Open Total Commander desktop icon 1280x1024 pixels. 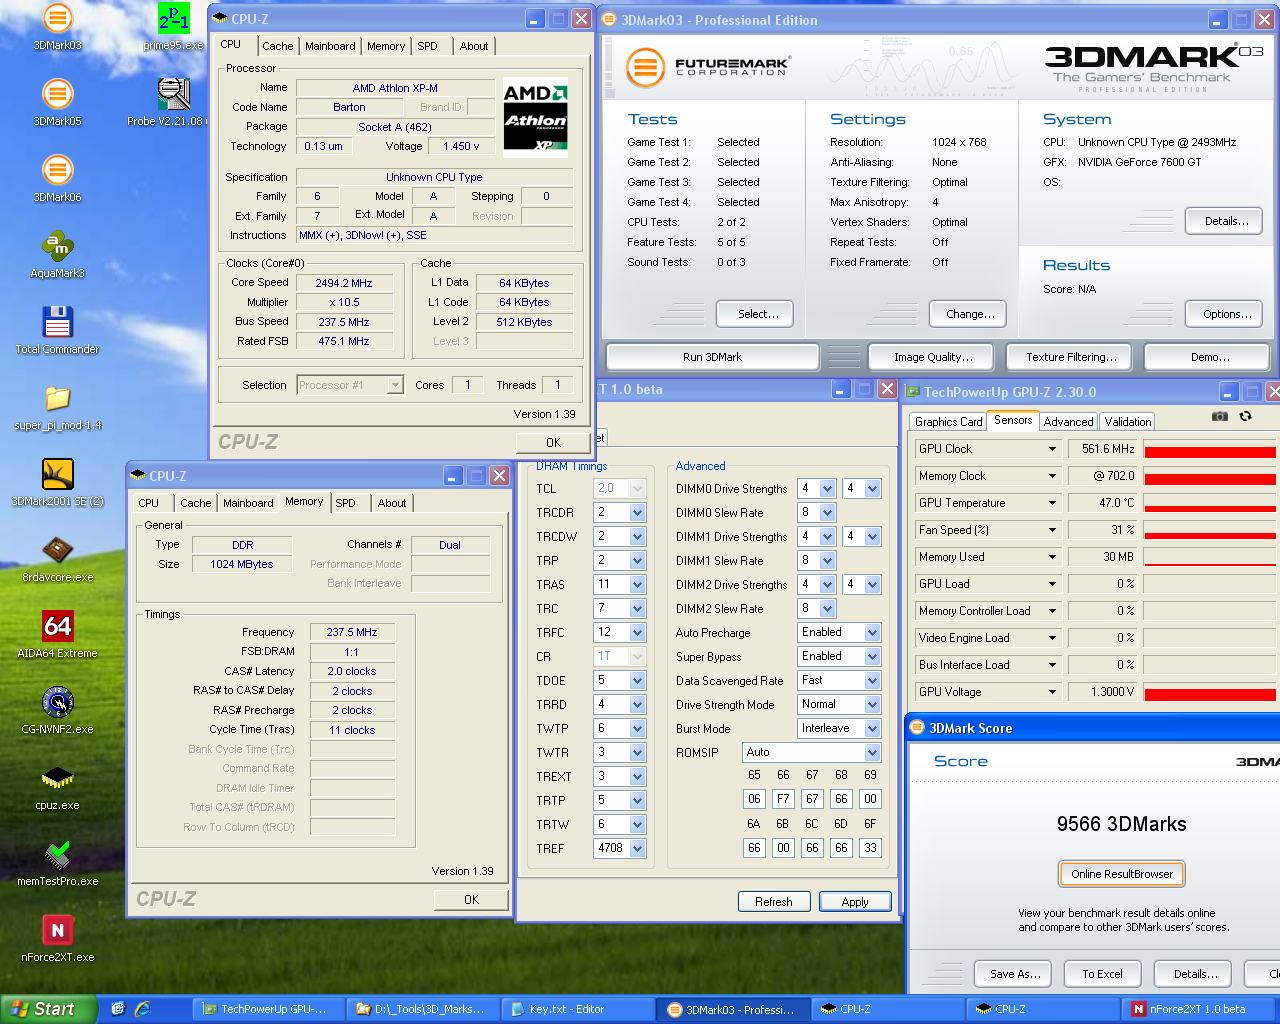pyautogui.click(x=57, y=331)
